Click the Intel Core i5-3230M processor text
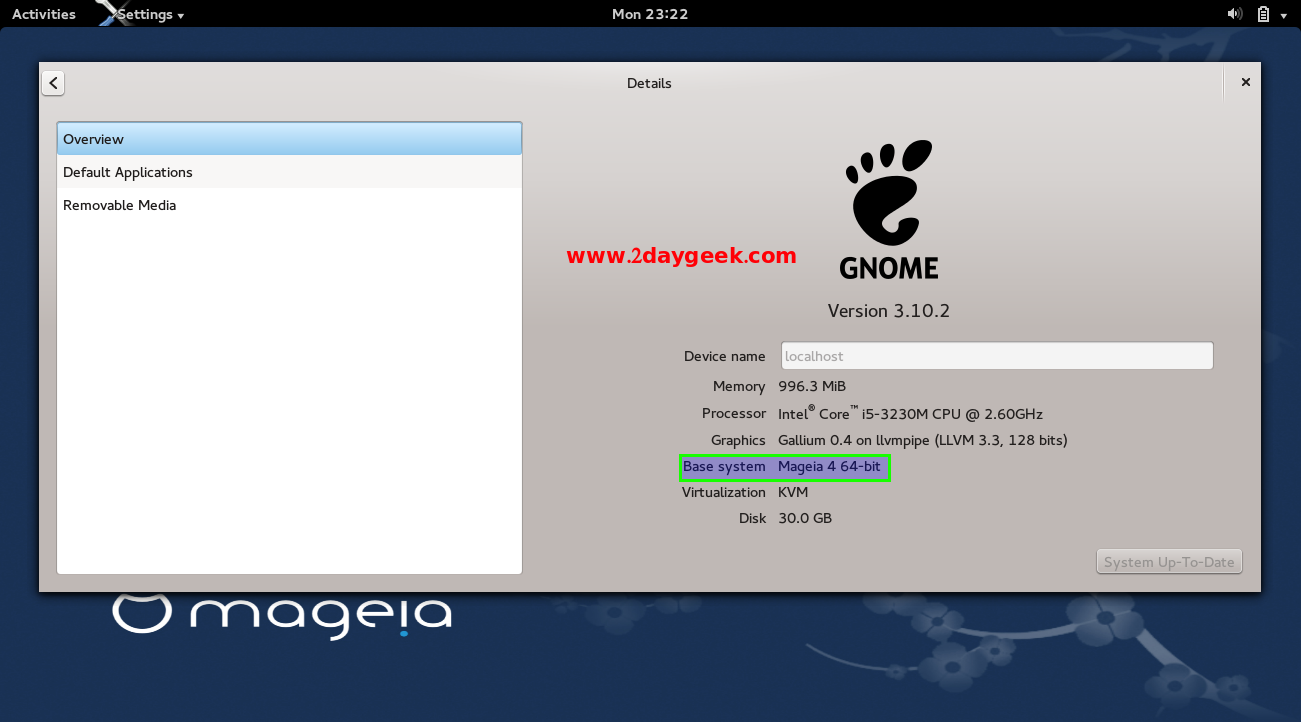This screenshot has width=1301, height=722. pos(910,413)
